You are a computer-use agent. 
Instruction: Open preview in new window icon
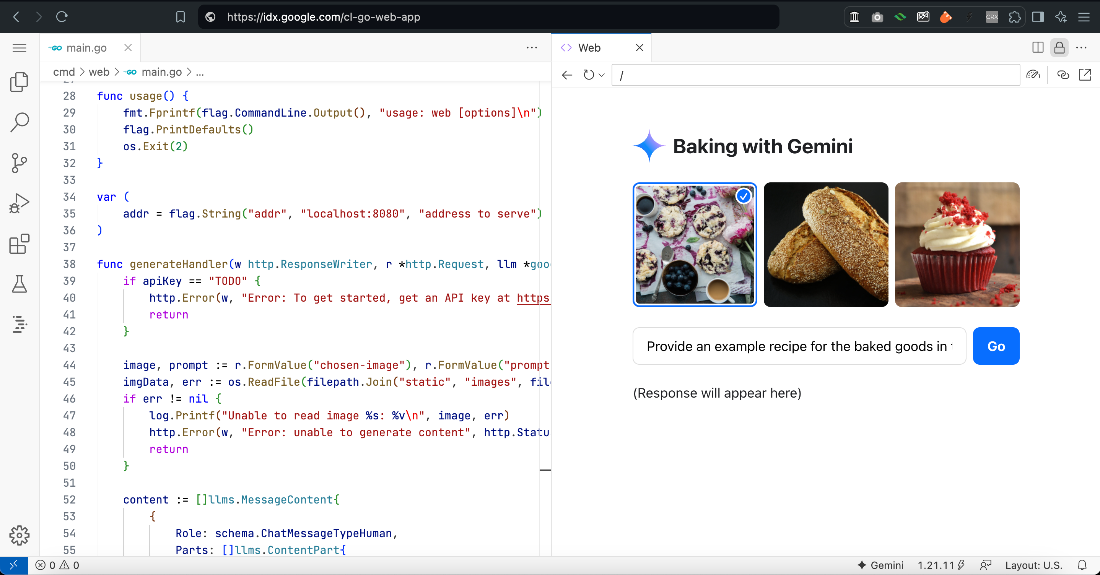[1085, 74]
